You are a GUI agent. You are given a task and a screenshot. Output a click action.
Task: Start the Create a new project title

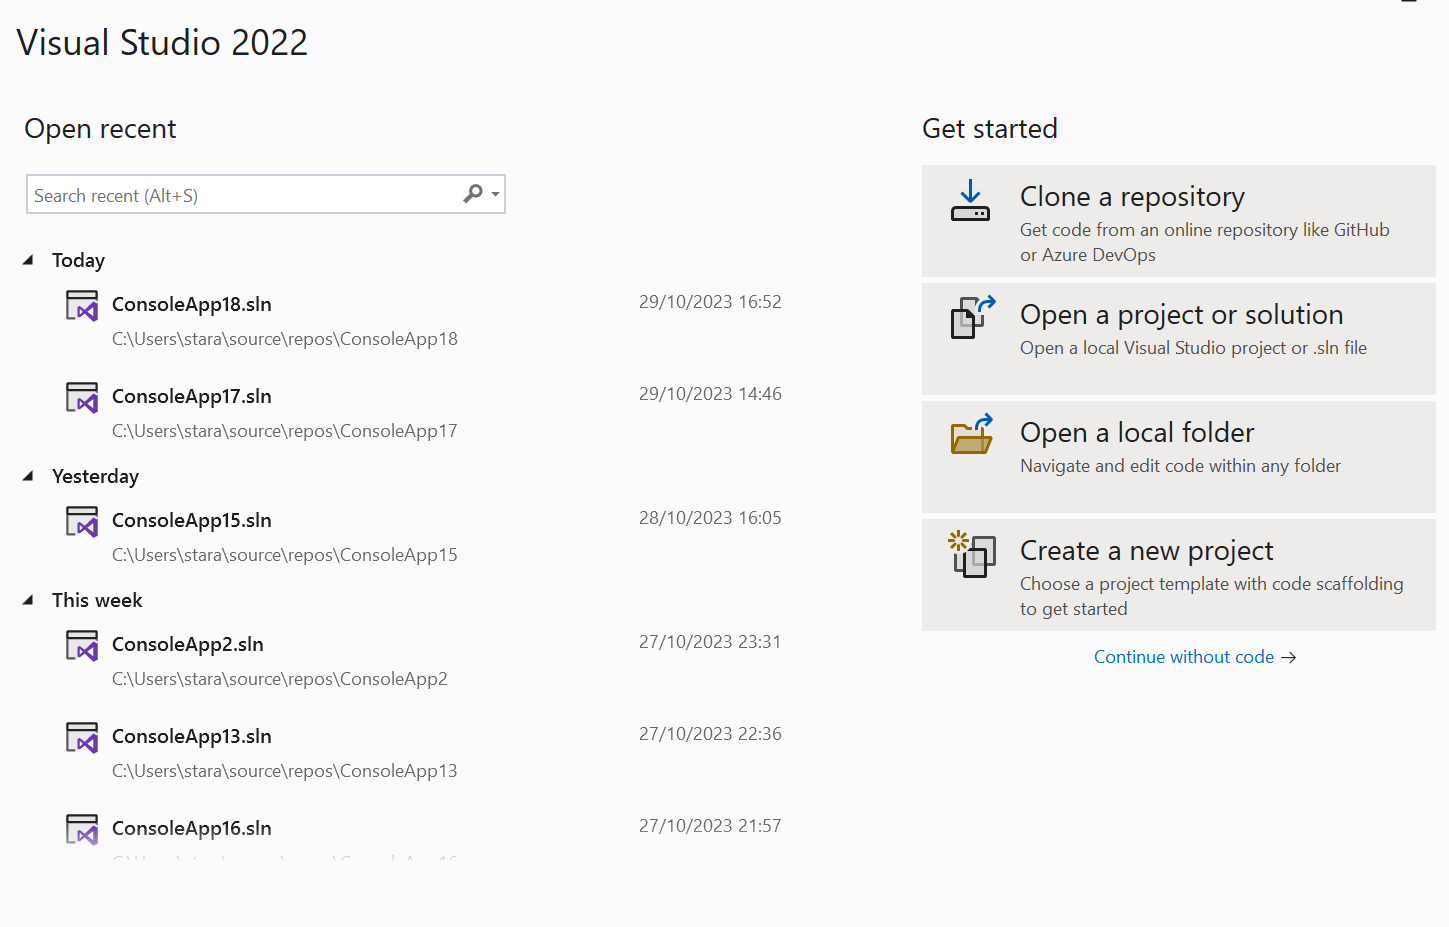(x=1146, y=551)
